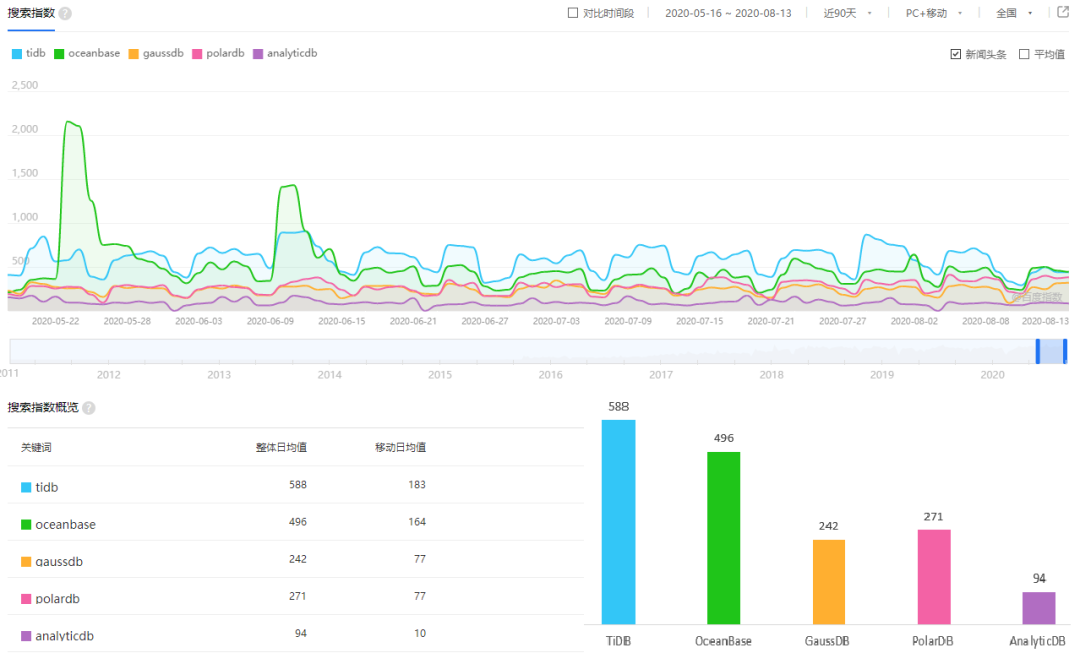Select the 搜索指数 tab

click(x=31, y=14)
